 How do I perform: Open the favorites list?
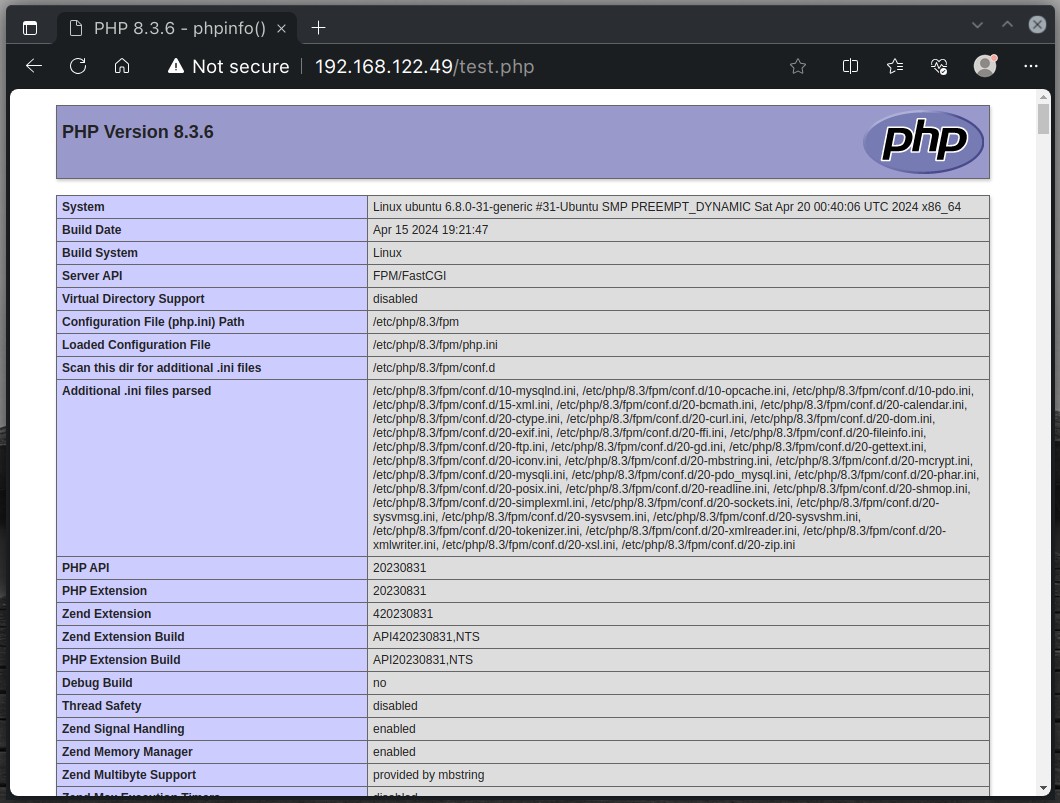pos(894,66)
